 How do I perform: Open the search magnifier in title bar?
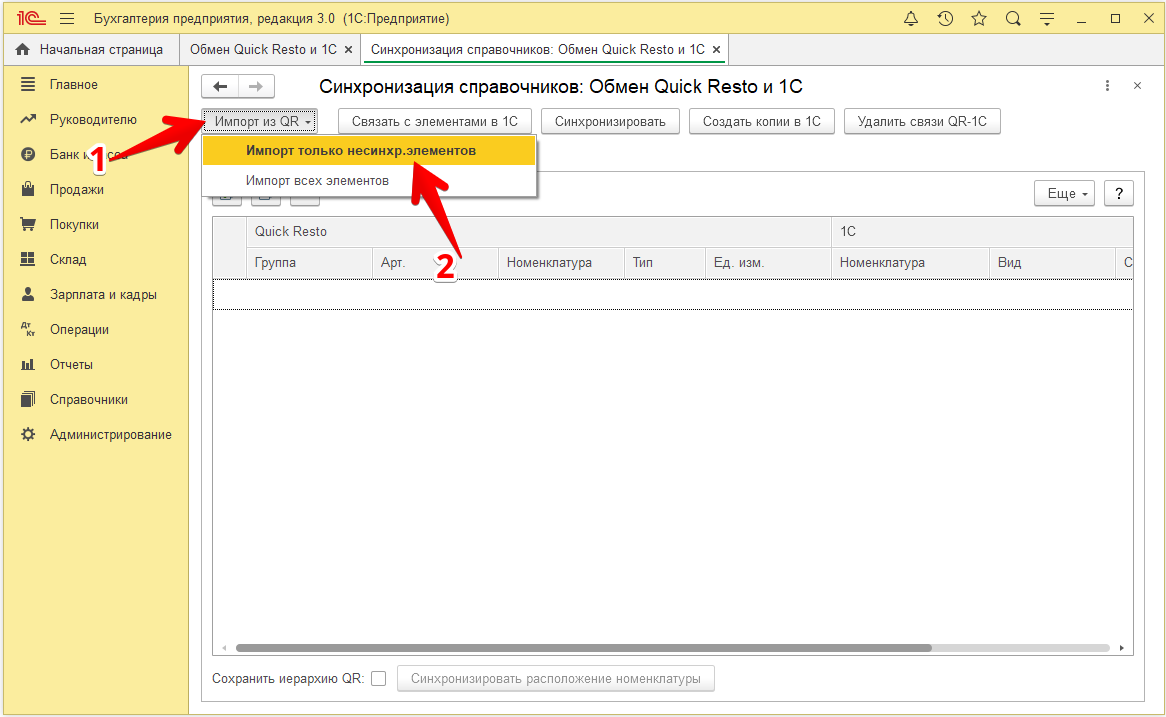(x=1013, y=19)
